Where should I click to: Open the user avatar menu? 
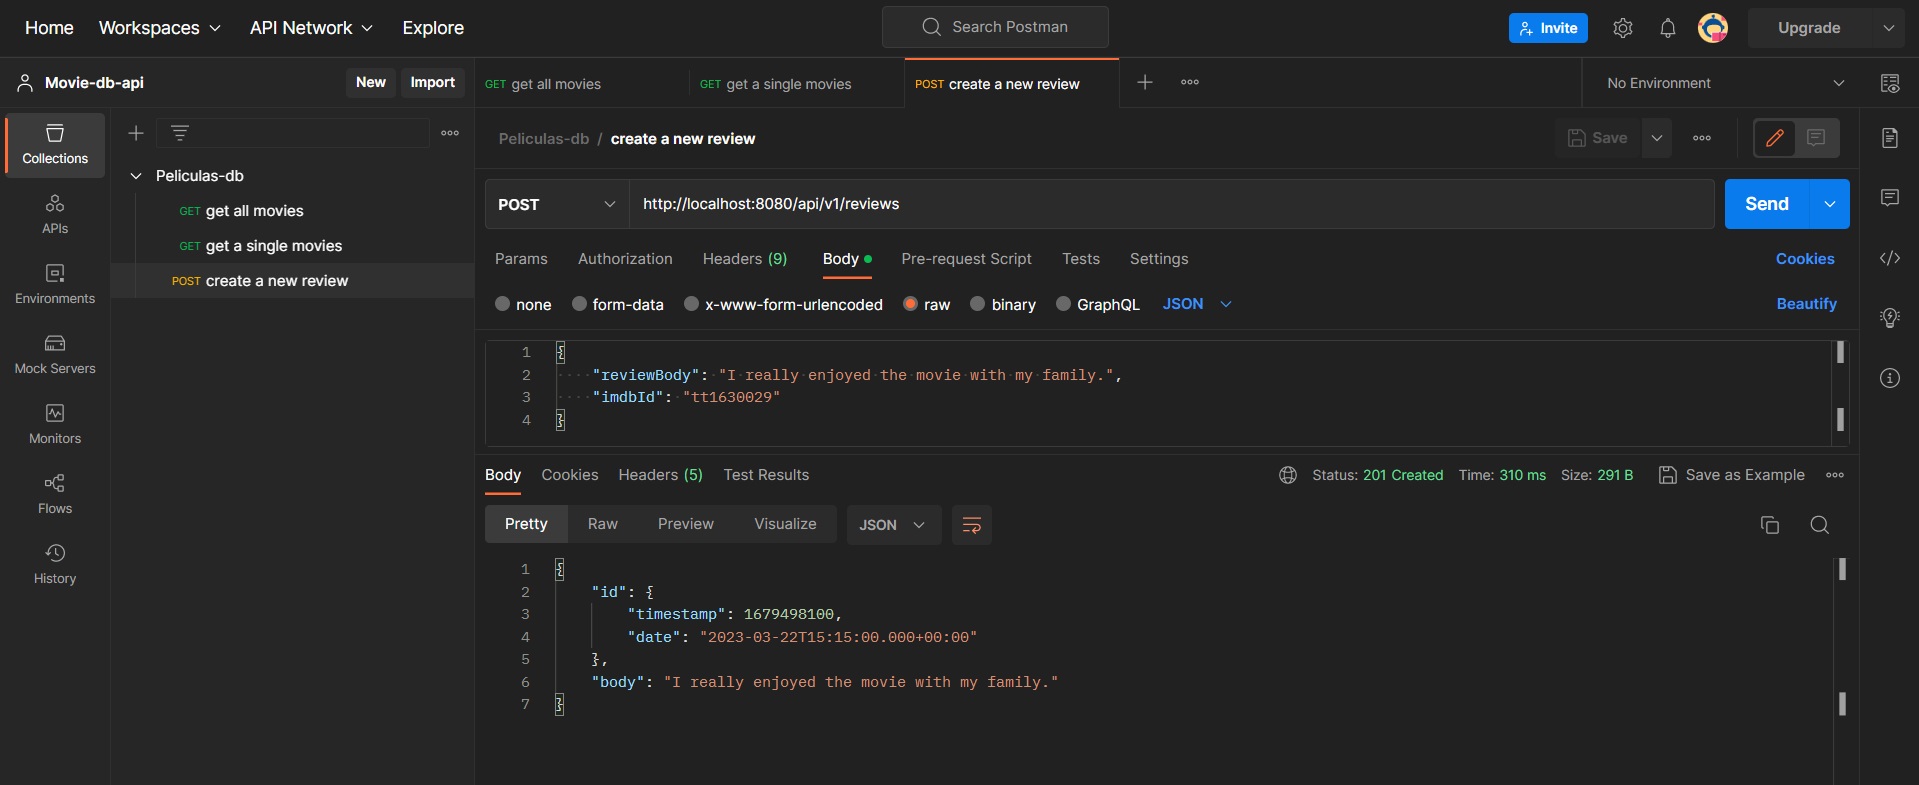(1713, 28)
